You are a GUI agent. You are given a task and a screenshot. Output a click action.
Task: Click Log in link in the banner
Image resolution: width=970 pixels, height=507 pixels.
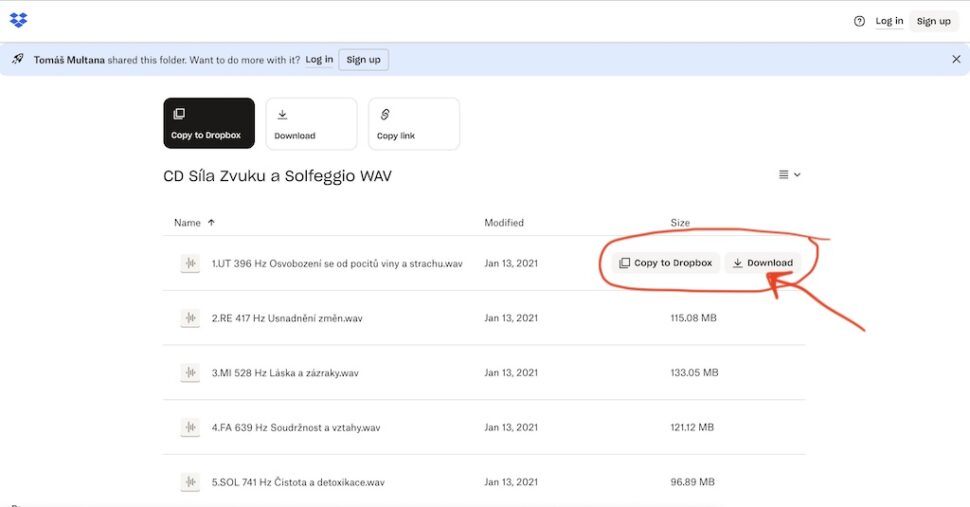tap(319, 59)
